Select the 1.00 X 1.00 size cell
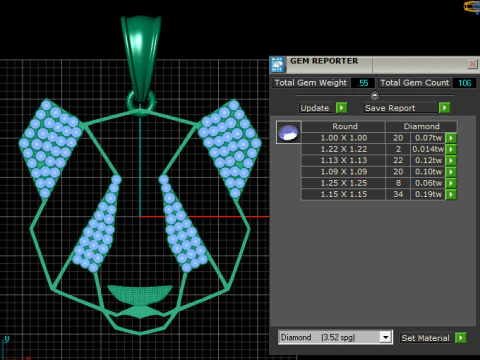The image size is (480, 360). pos(344,138)
